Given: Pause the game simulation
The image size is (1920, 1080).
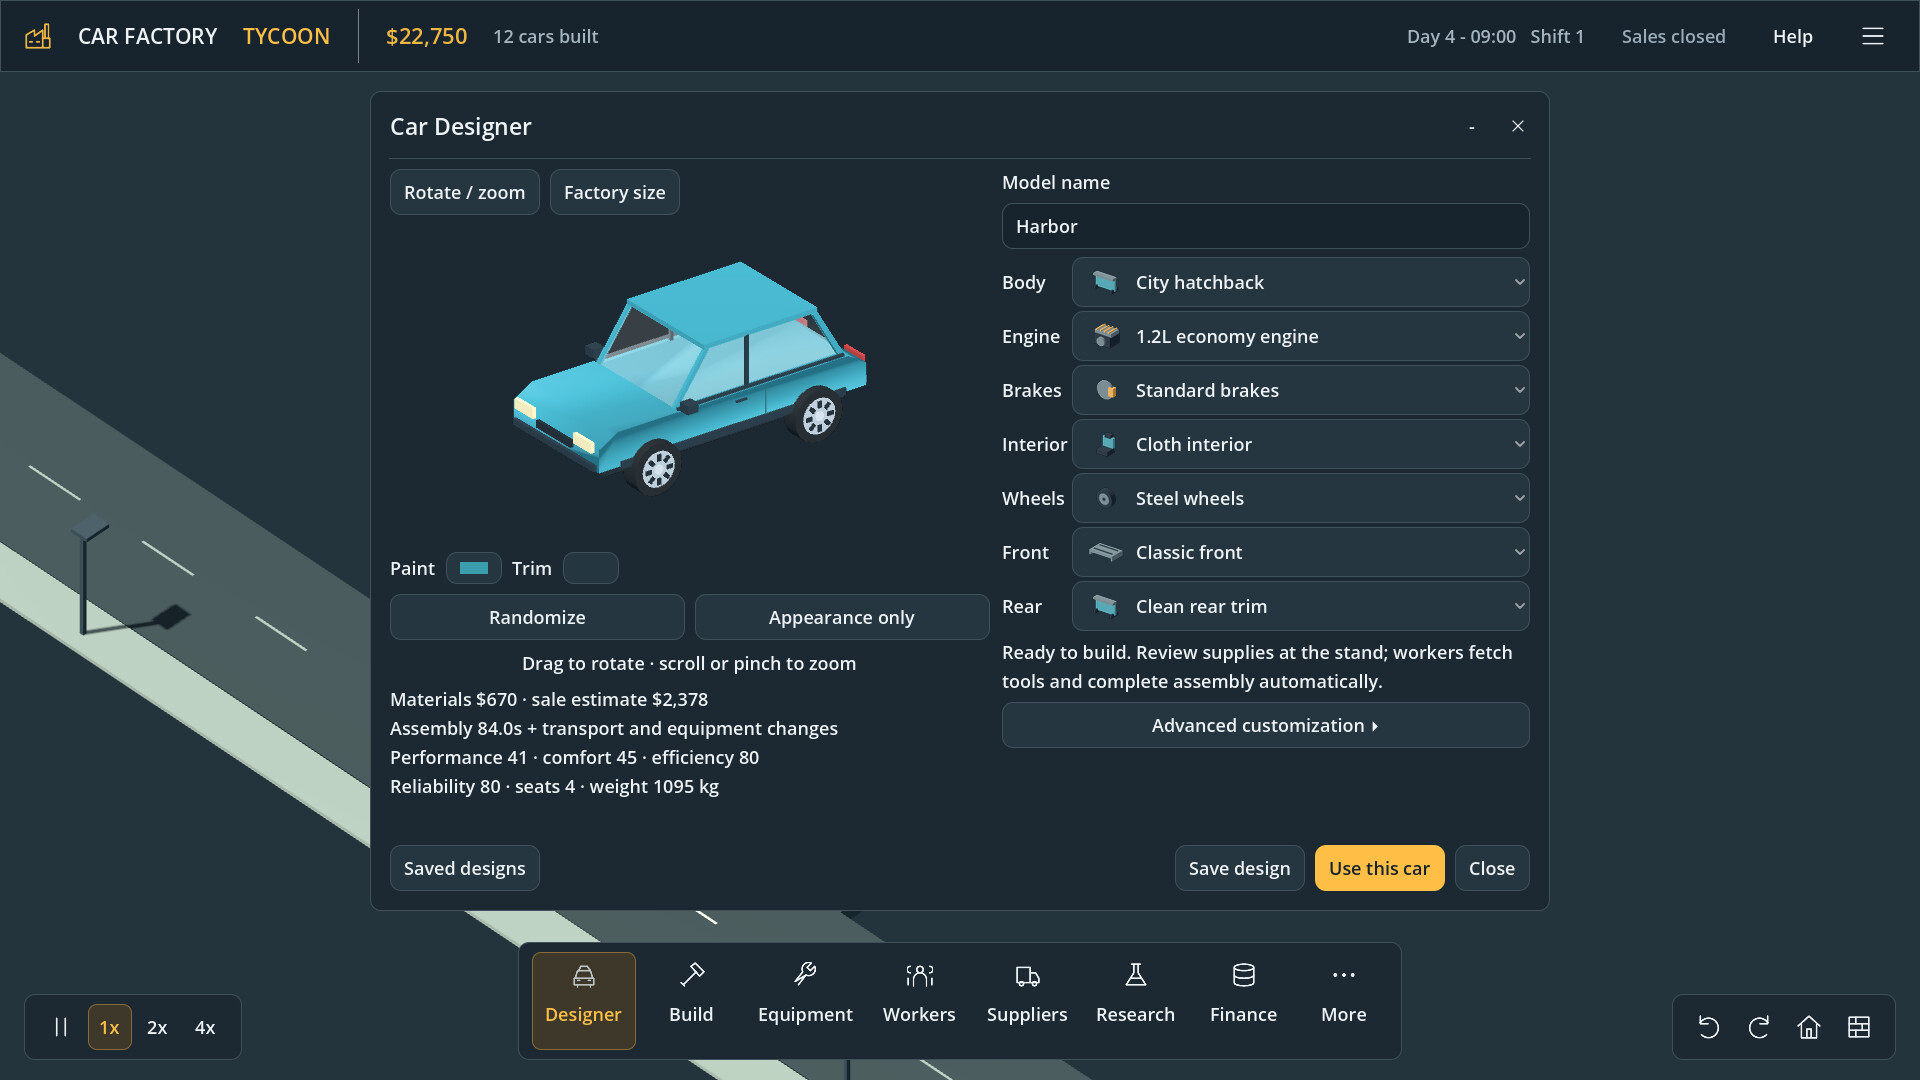Looking at the screenshot, I should [x=61, y=1027].
